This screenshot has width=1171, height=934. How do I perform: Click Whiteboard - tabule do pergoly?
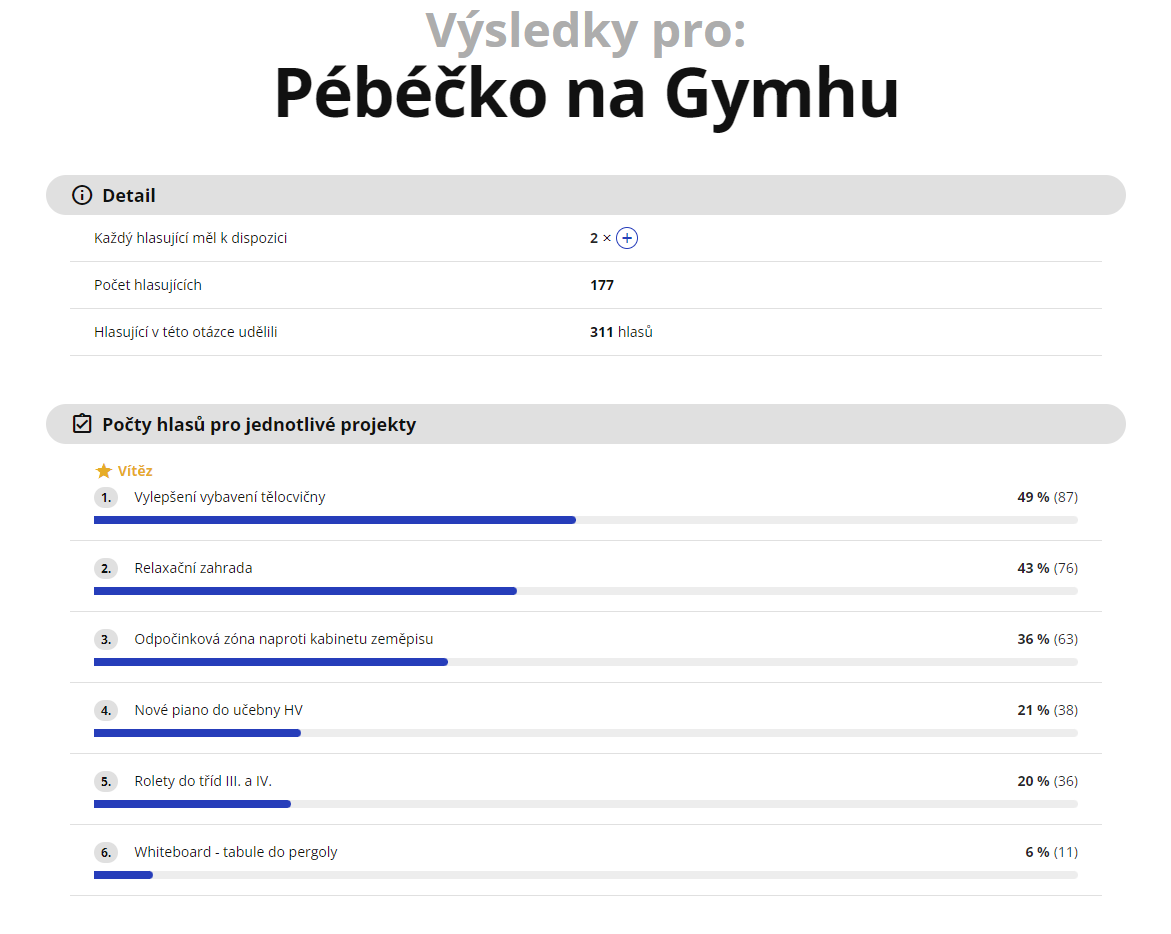point(236,852)
